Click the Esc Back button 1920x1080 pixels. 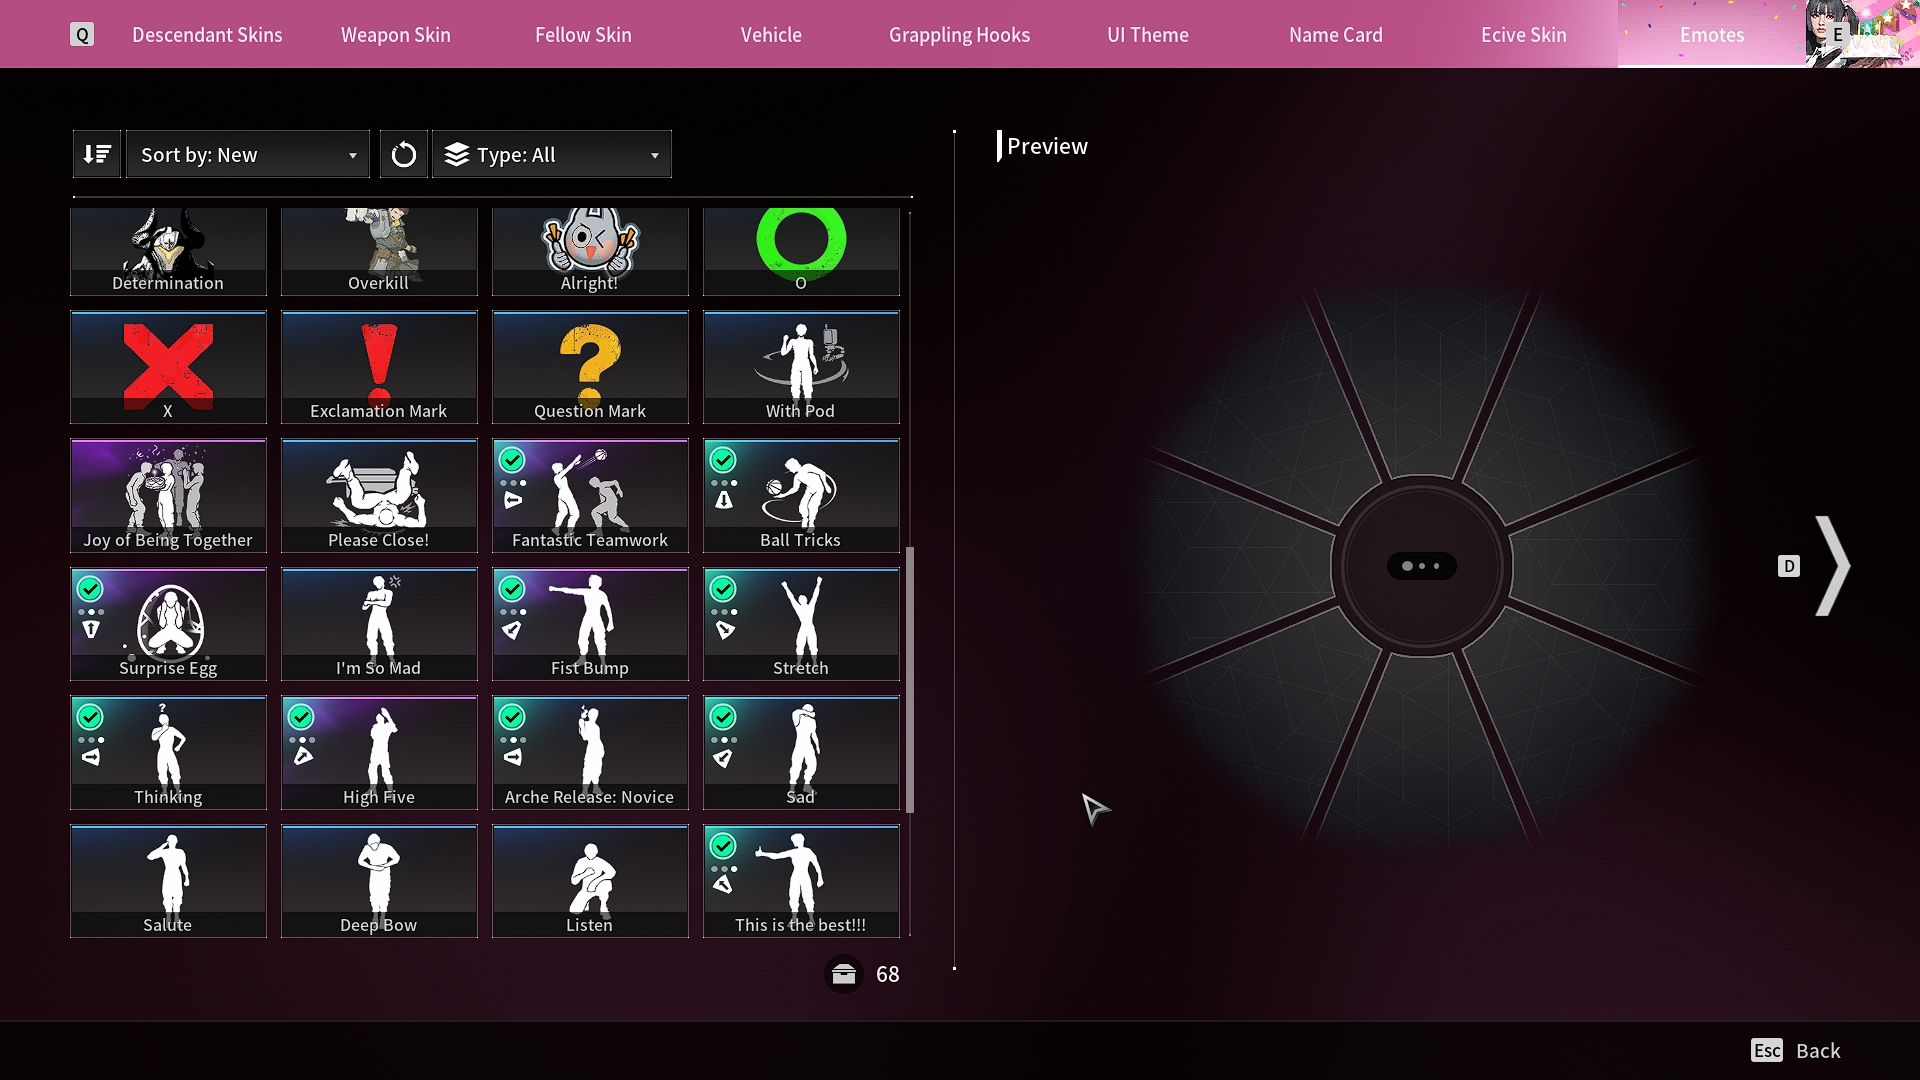click(x=1796, y=1050)
